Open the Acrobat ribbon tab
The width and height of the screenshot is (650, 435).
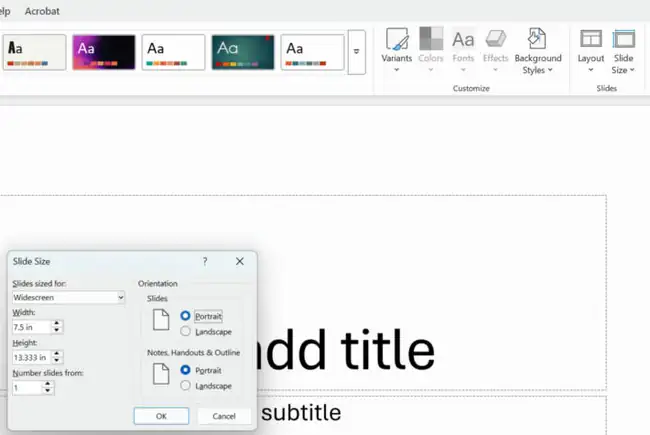pyautogui.click(x=42, y=11)
